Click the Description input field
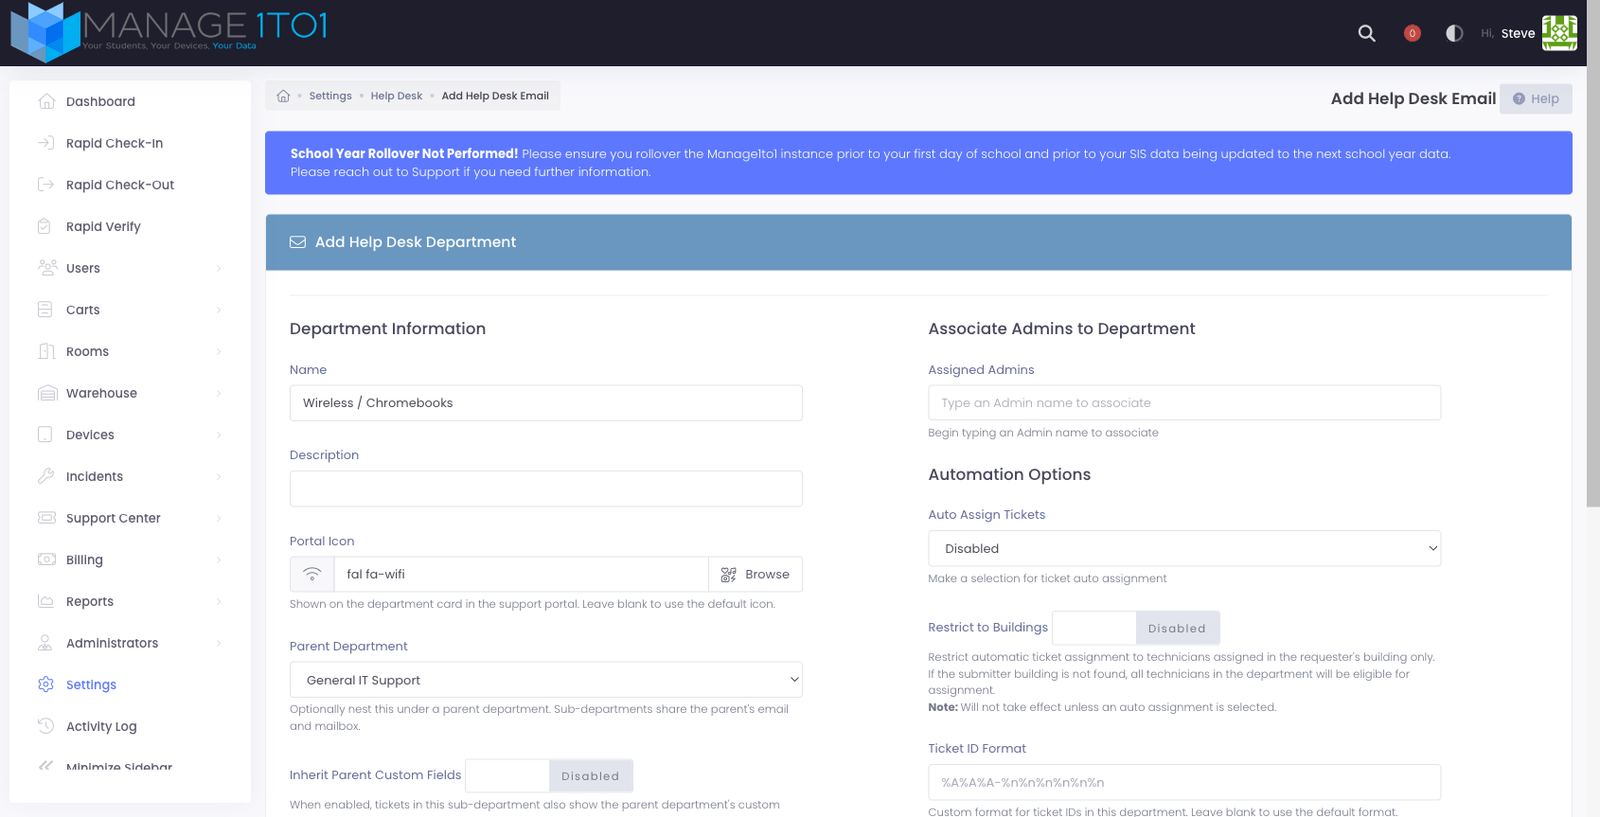 click(546, 489)
